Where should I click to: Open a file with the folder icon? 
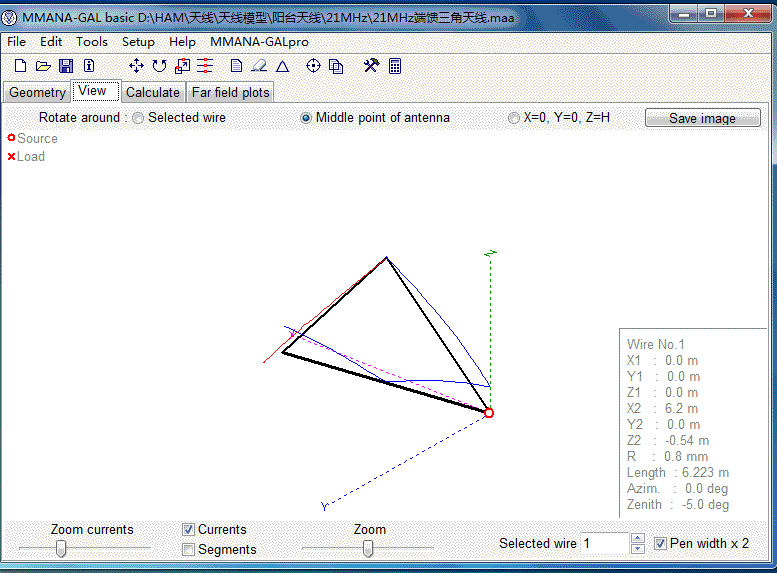coord(43,66)
